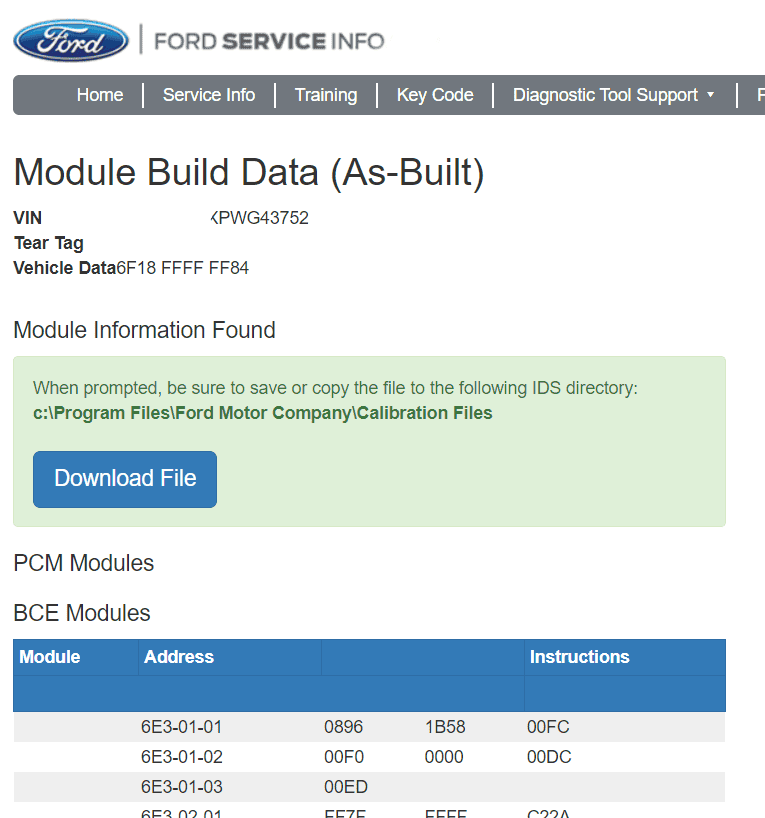The width and height of the screenshot is (765, 818).
Task: Click the Instructions column header
Action: click(579, 657)
